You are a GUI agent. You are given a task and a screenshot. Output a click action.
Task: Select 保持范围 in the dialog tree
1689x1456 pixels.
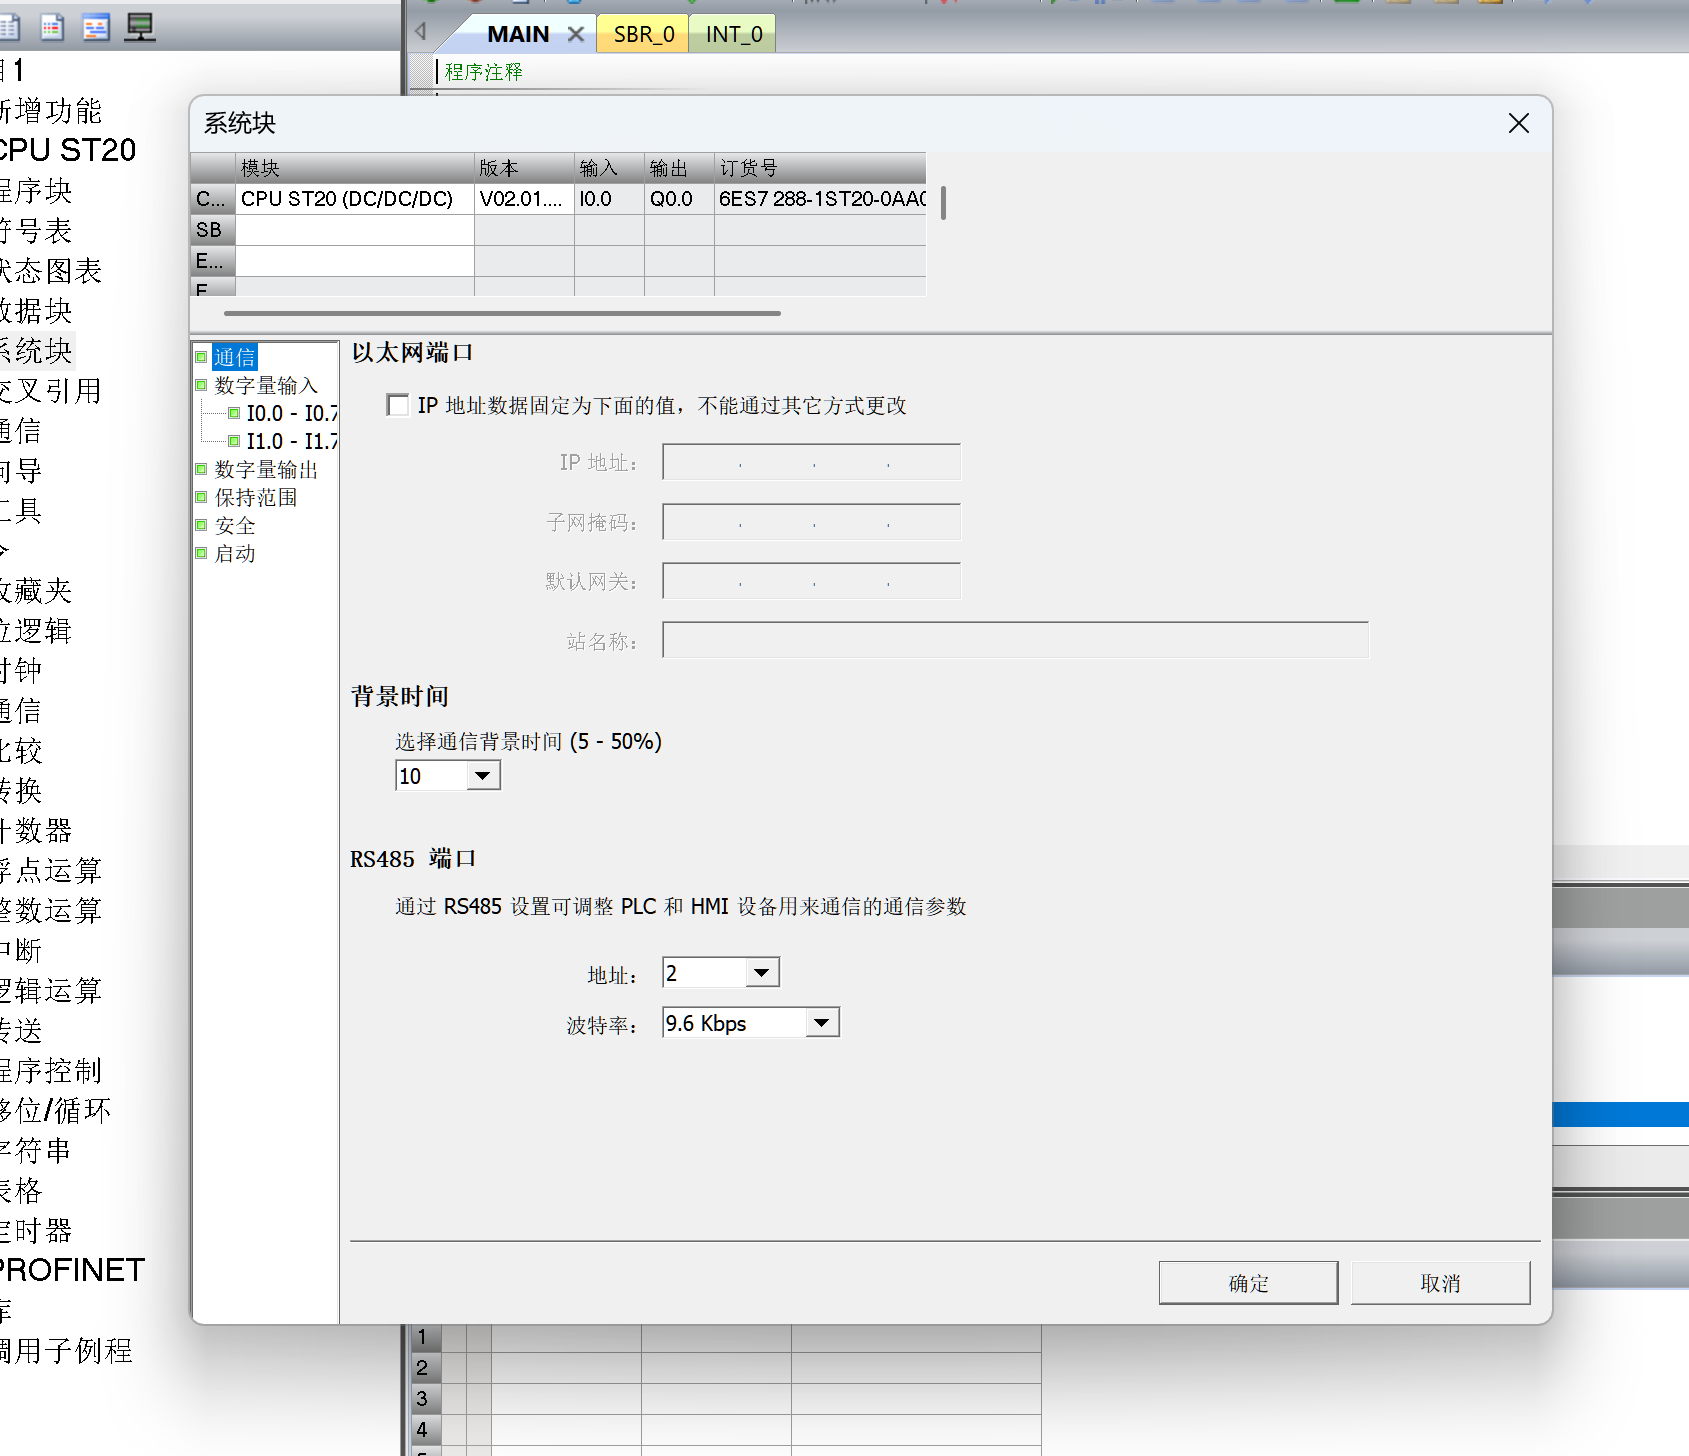(x=256, y=497)
